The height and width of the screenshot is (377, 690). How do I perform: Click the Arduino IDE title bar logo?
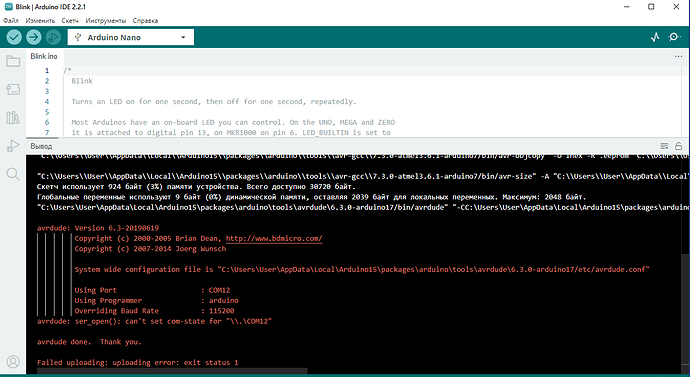8,7
